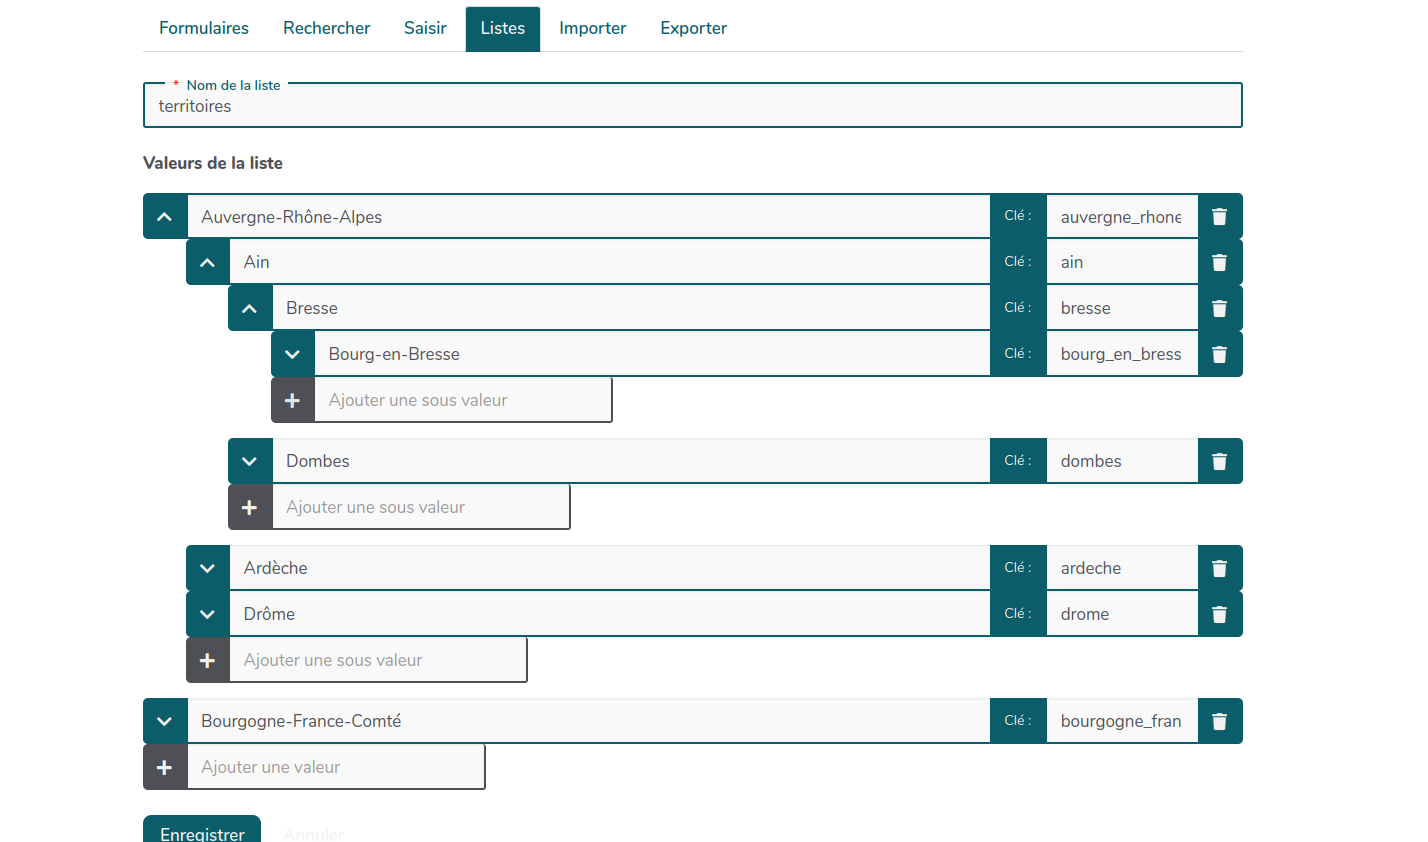
Task: Open the Formulaires tab
Action: pos(204,28)
